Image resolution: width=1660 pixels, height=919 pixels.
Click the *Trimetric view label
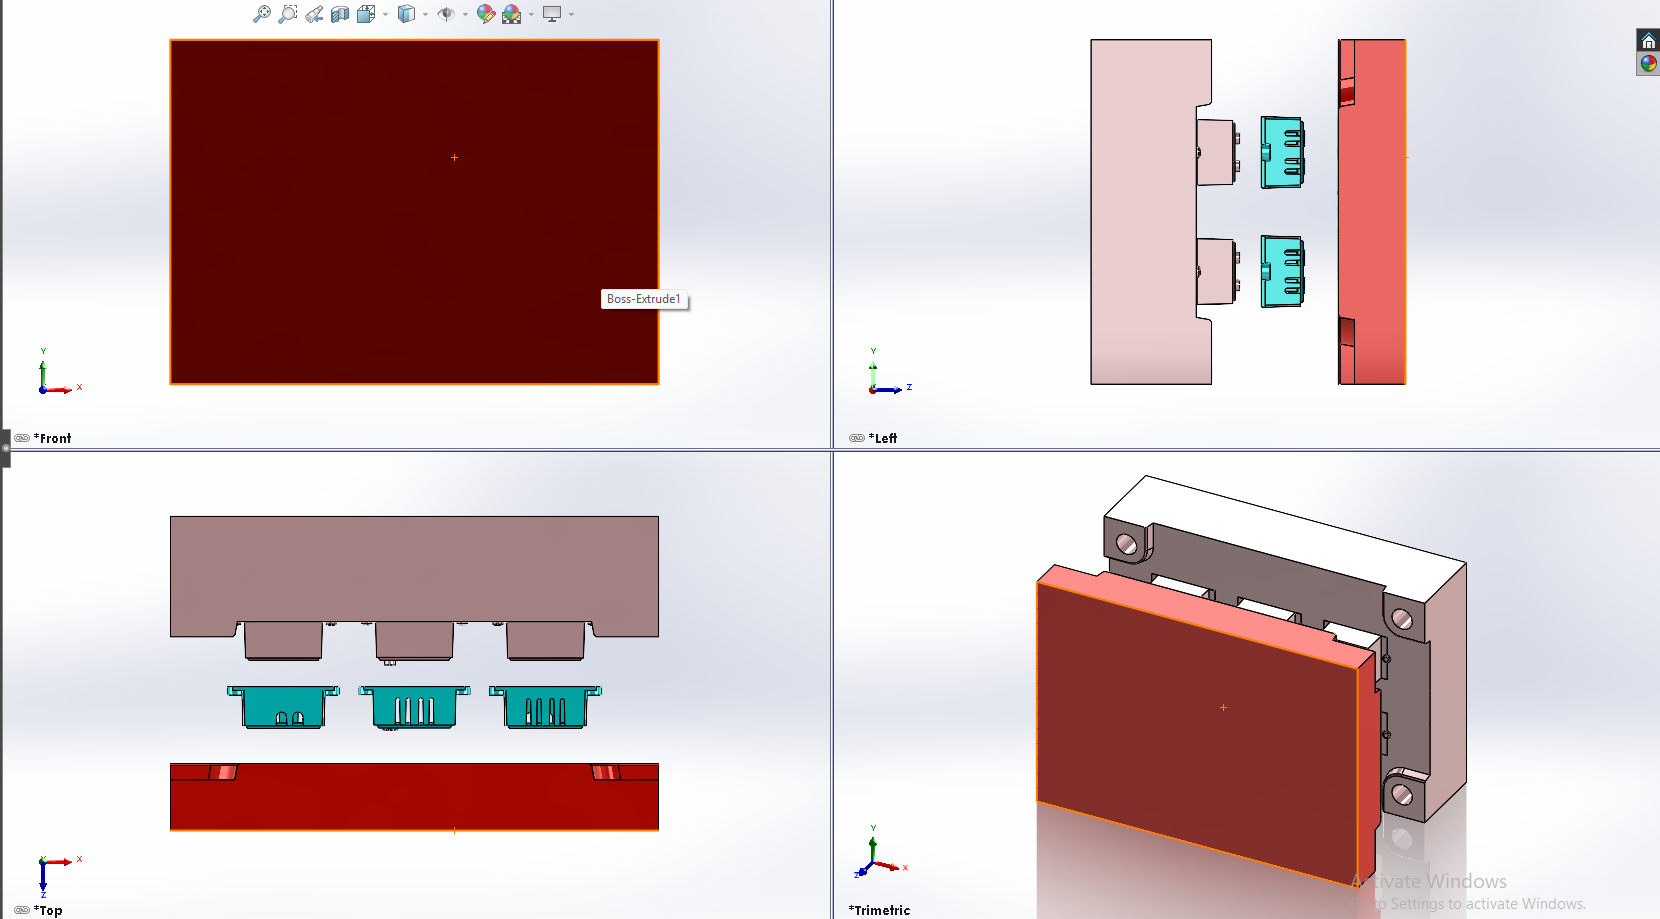(880, 910)
